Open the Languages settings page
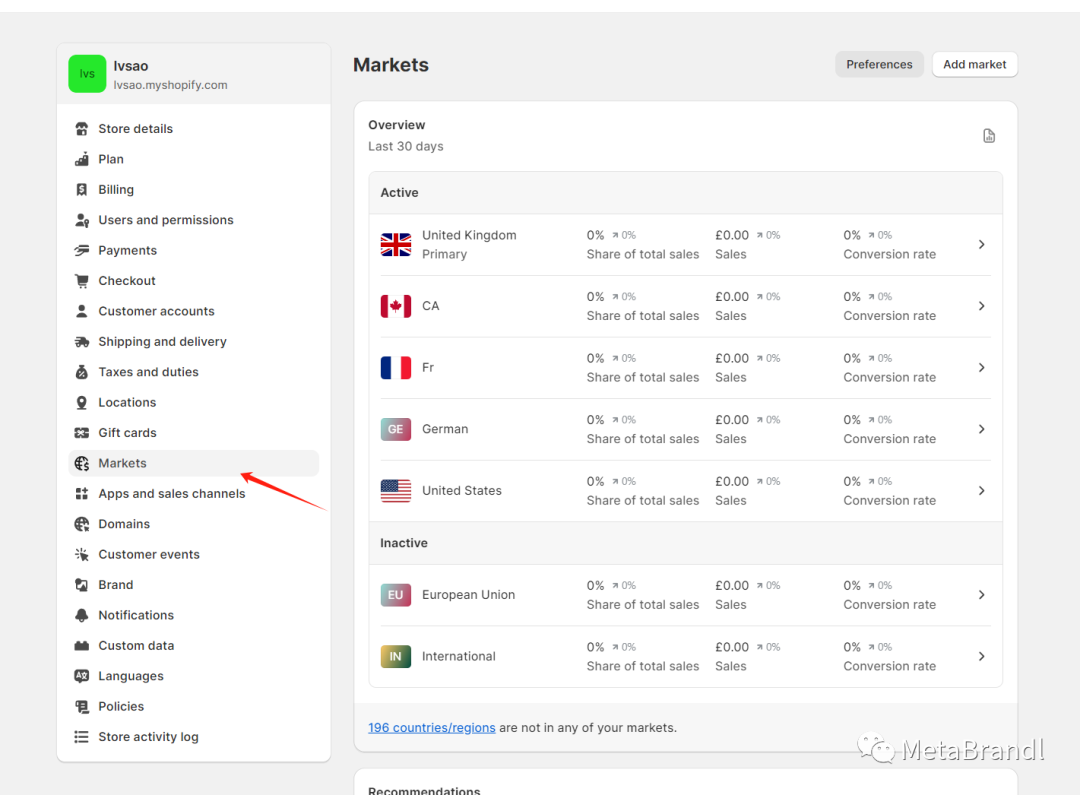The height and width of the screenshot is (795, 1080). click(194, 676)
